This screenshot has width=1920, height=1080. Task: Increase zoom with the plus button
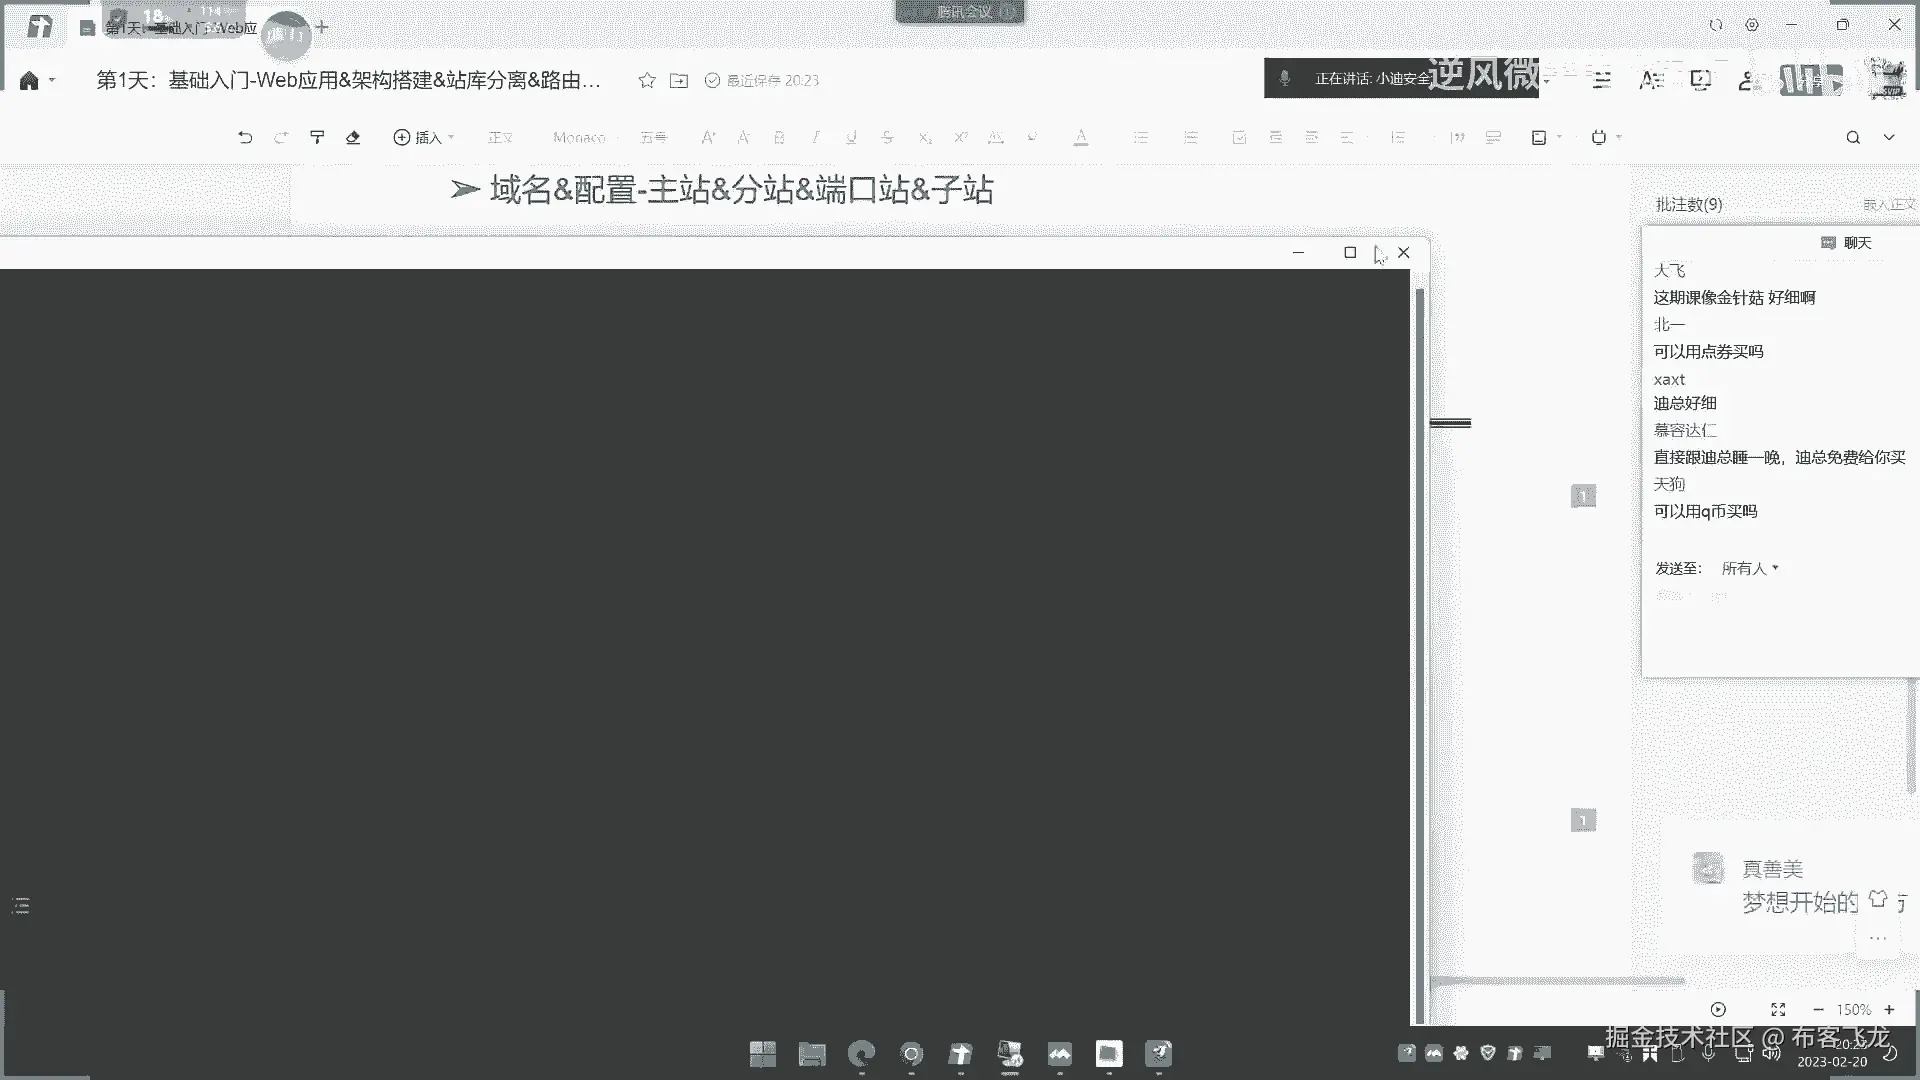[x=1889, y=1010]
